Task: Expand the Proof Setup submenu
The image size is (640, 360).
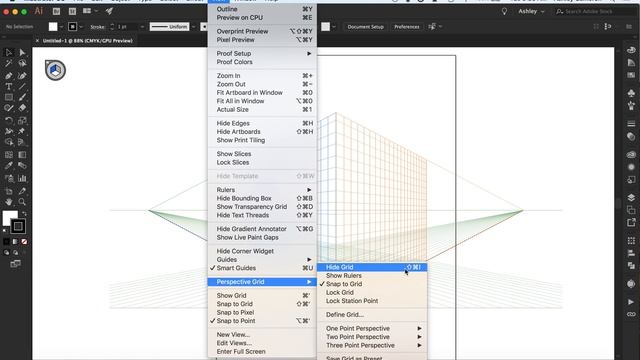Action: point(262,53)
